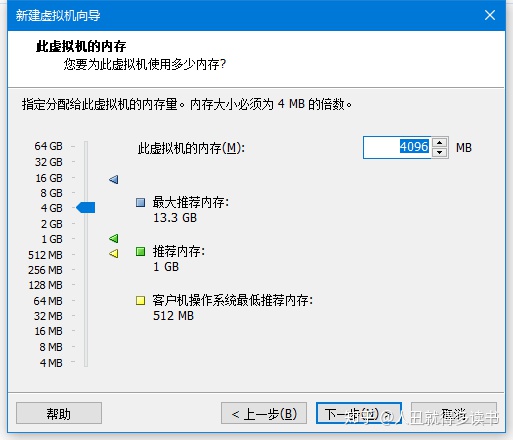Click the 8 MB scale label
513x440 pixels.
tap(51, 347)
